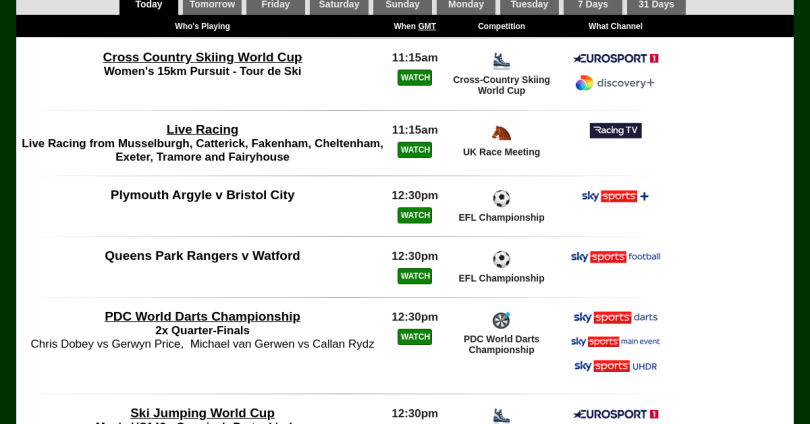Open the discovery+ channel logo
This screenshot has width=810, height=424.
(x=615, y=83)
